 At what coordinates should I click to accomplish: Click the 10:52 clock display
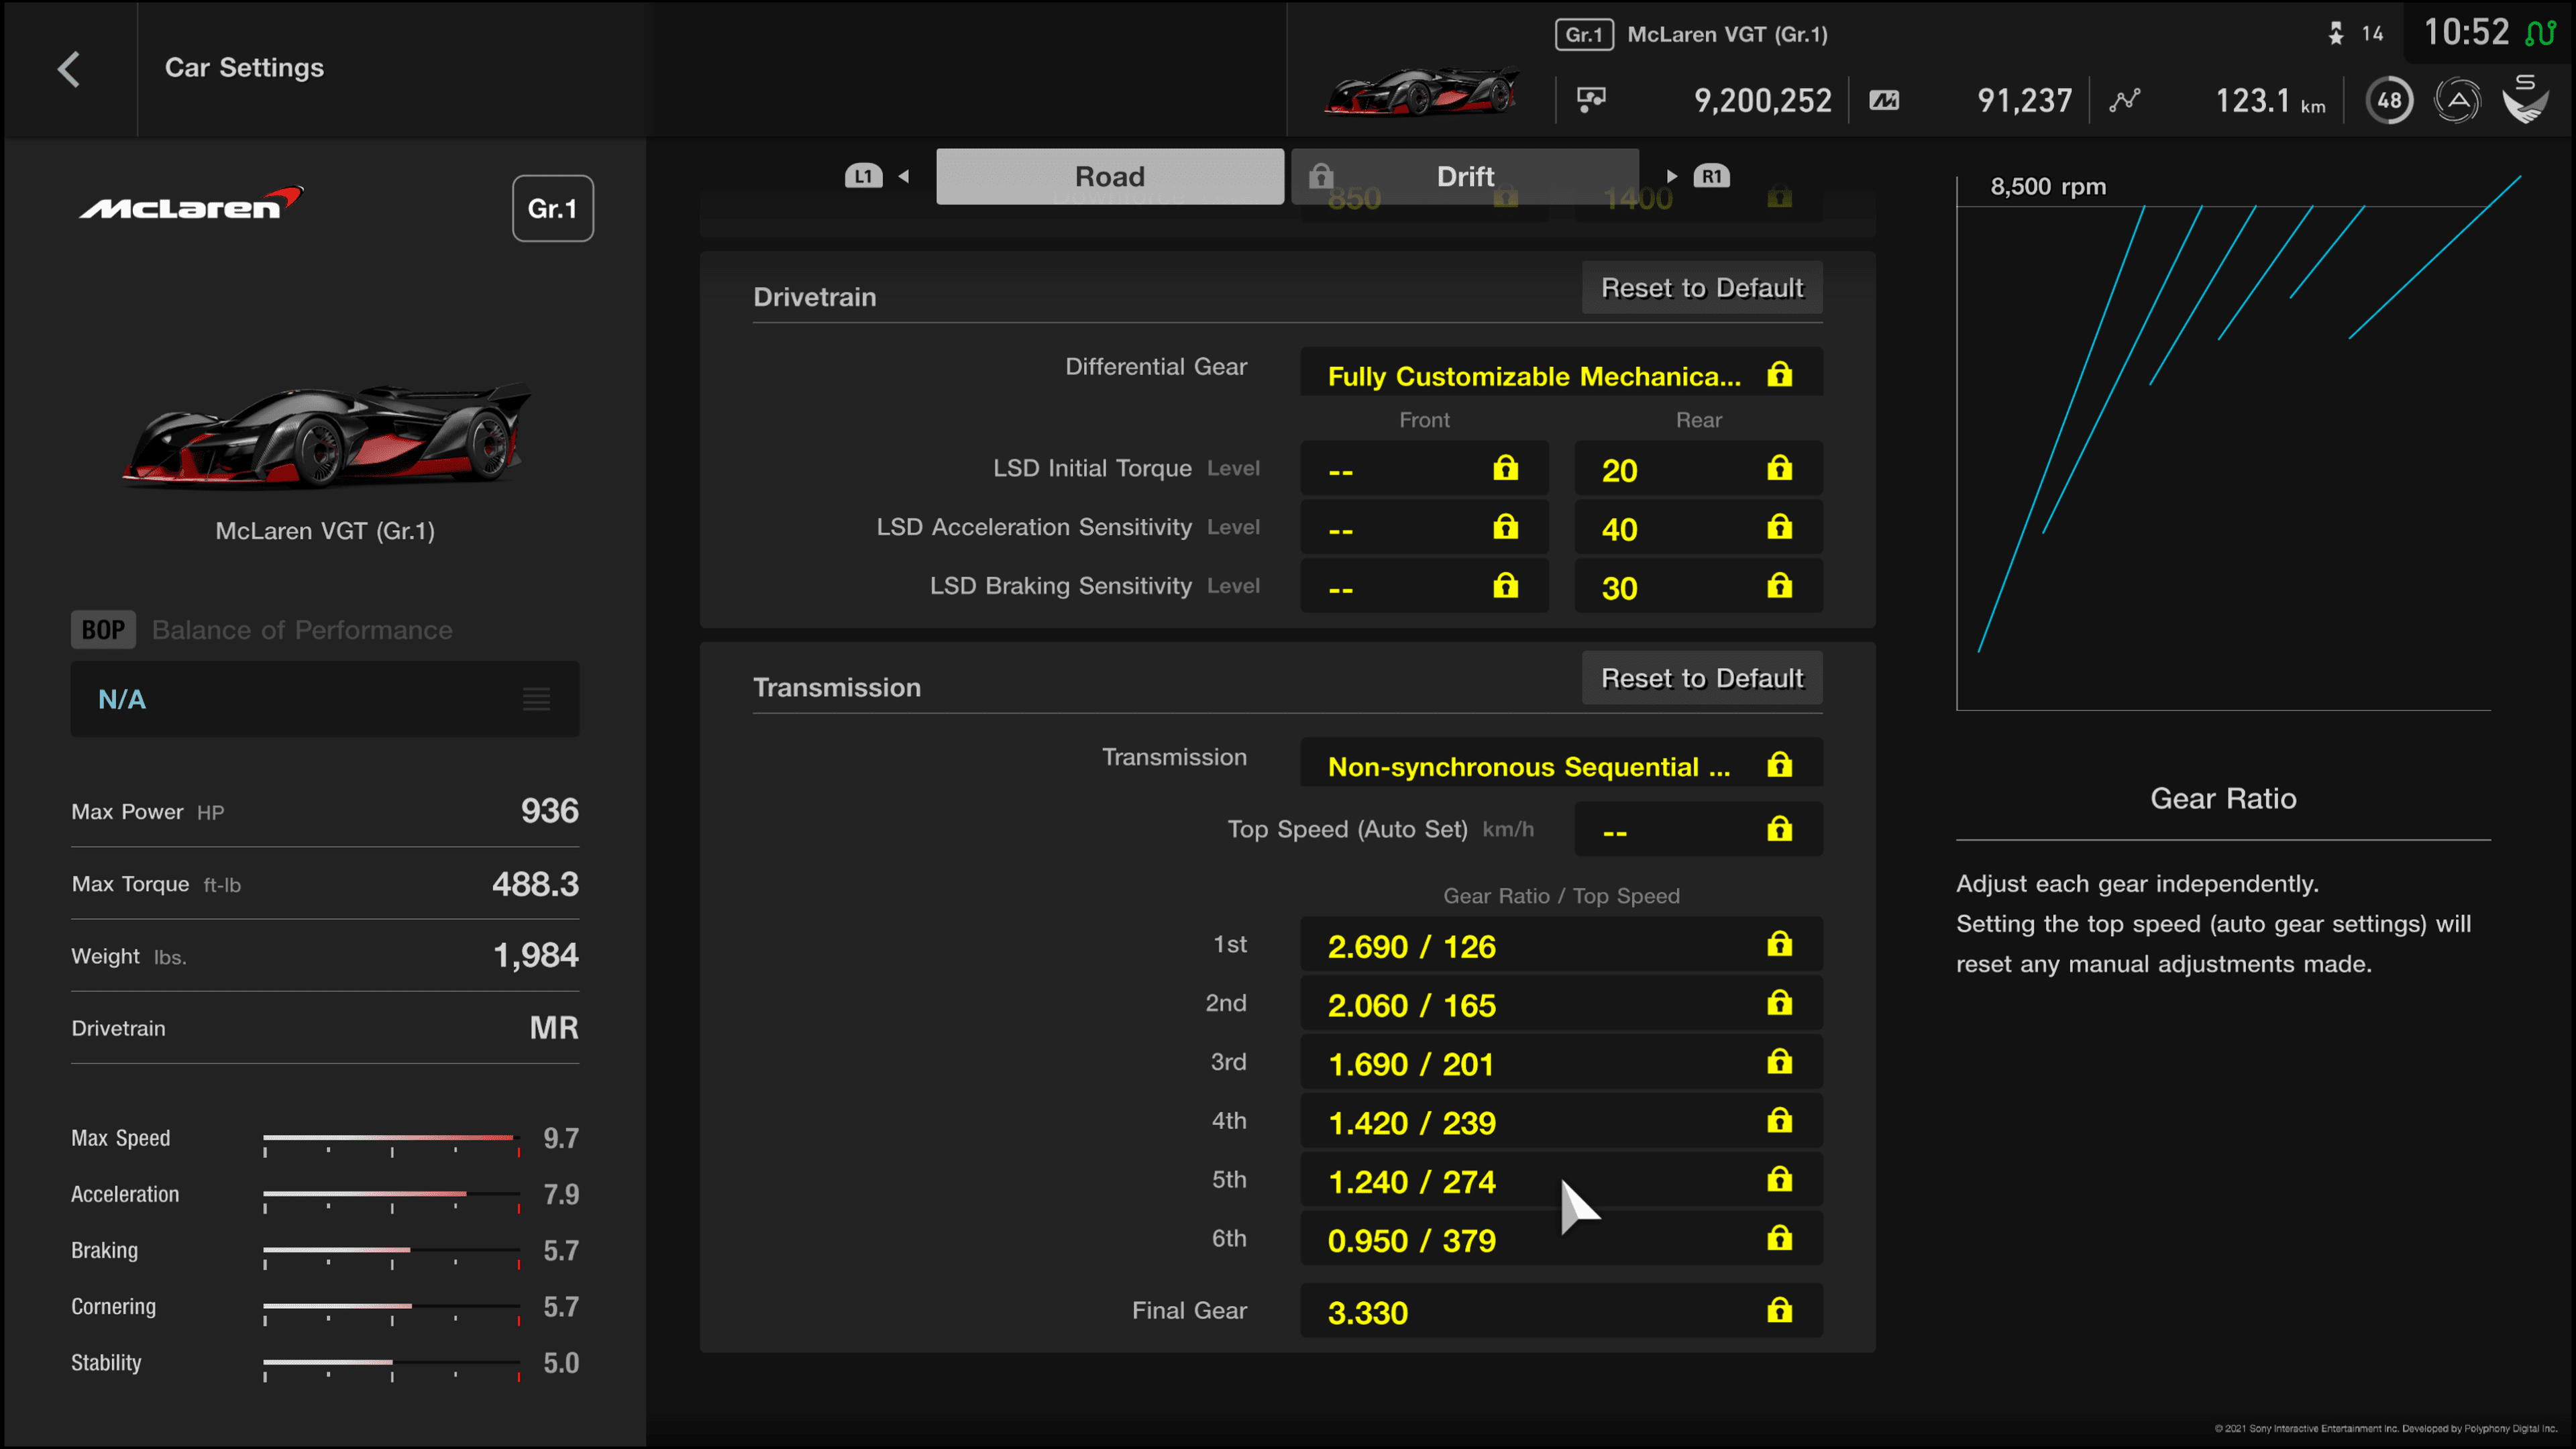click(x=2466, y=32)
